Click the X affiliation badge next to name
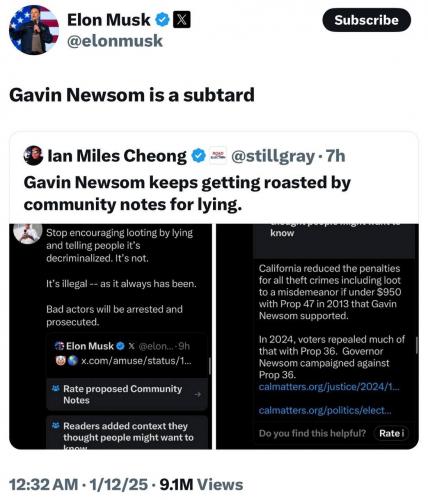The height and width of the screenshot is (500, 428). [182, 20]
